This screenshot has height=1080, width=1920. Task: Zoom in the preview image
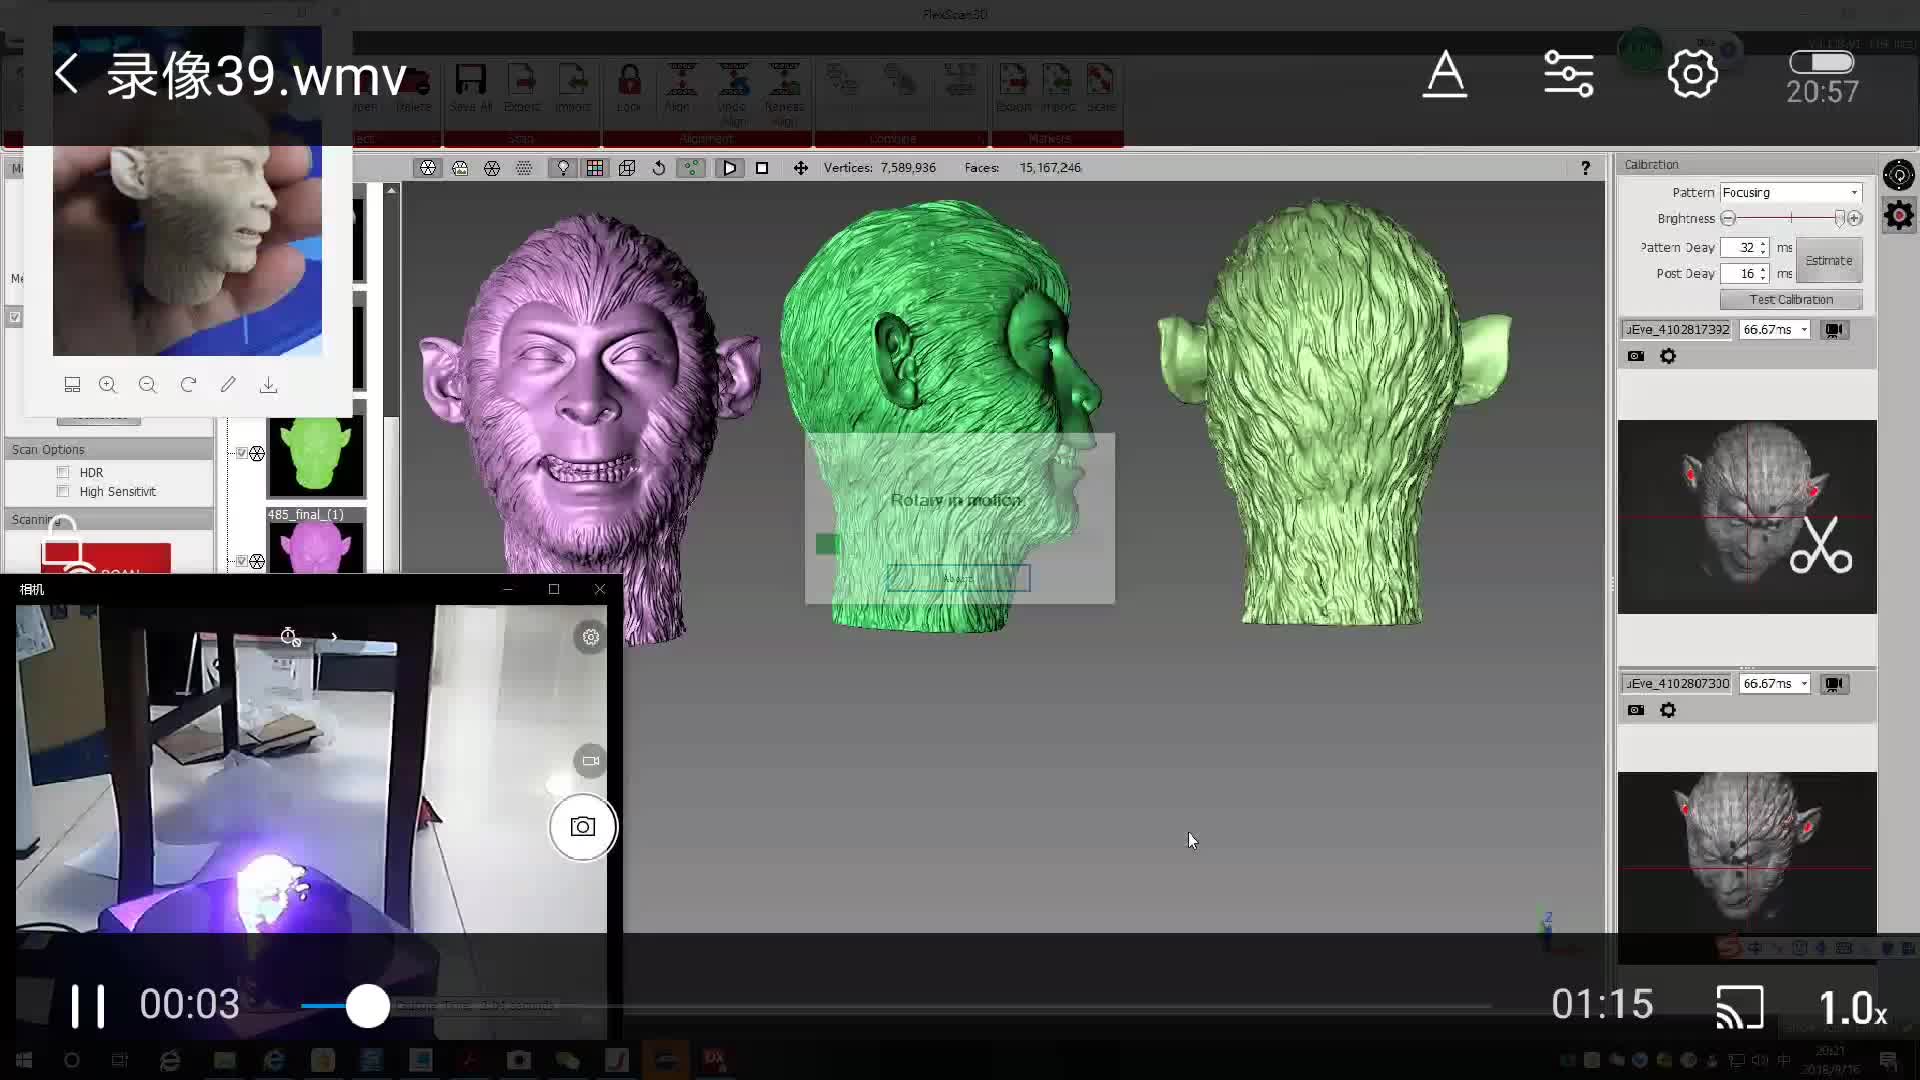point(108,385)
